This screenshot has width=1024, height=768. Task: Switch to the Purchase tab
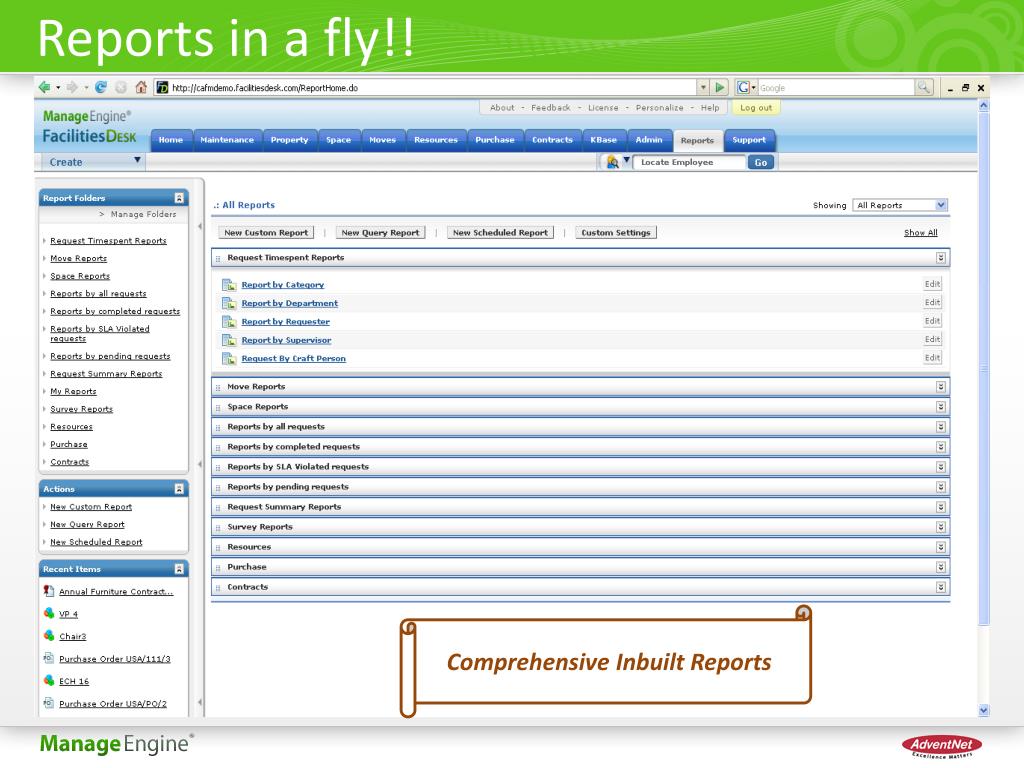495,140
